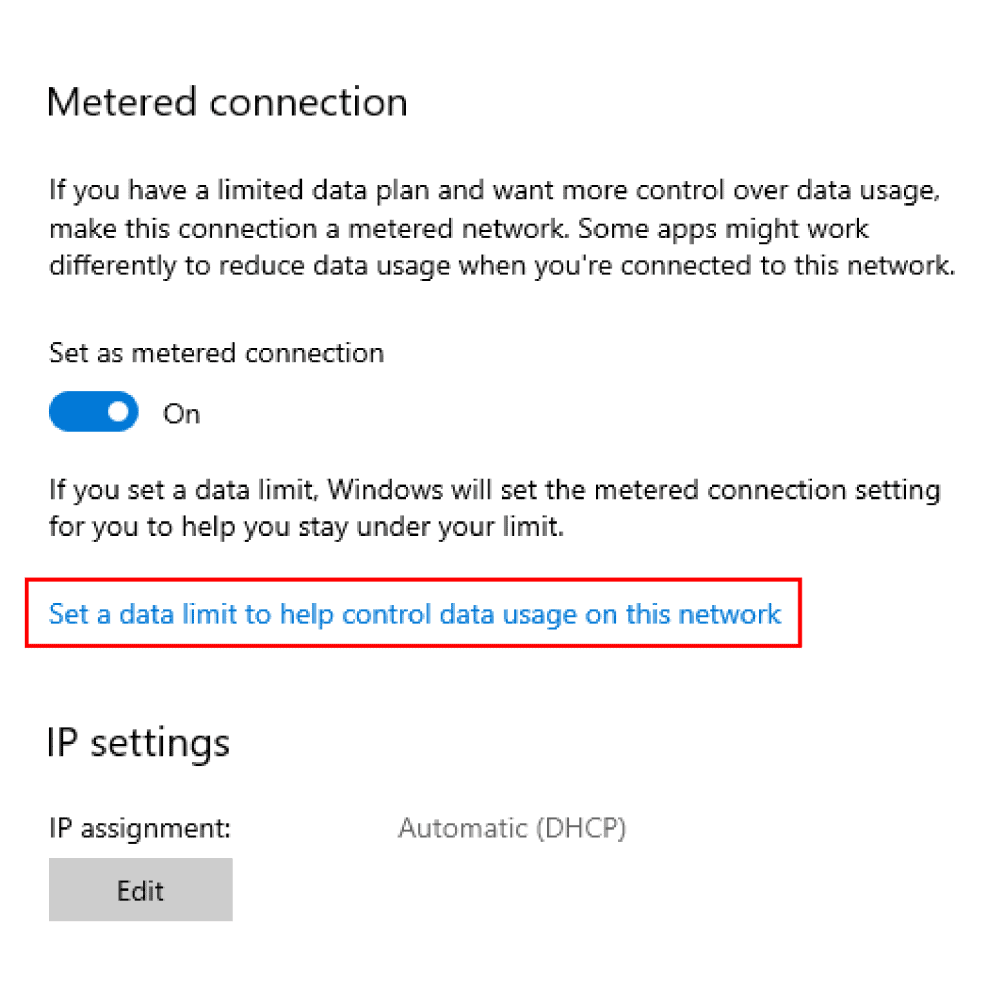Viewport: 1000px width, 1000px height.
Task: Select the "Set as metered connection" label
Action: point(217,353)
